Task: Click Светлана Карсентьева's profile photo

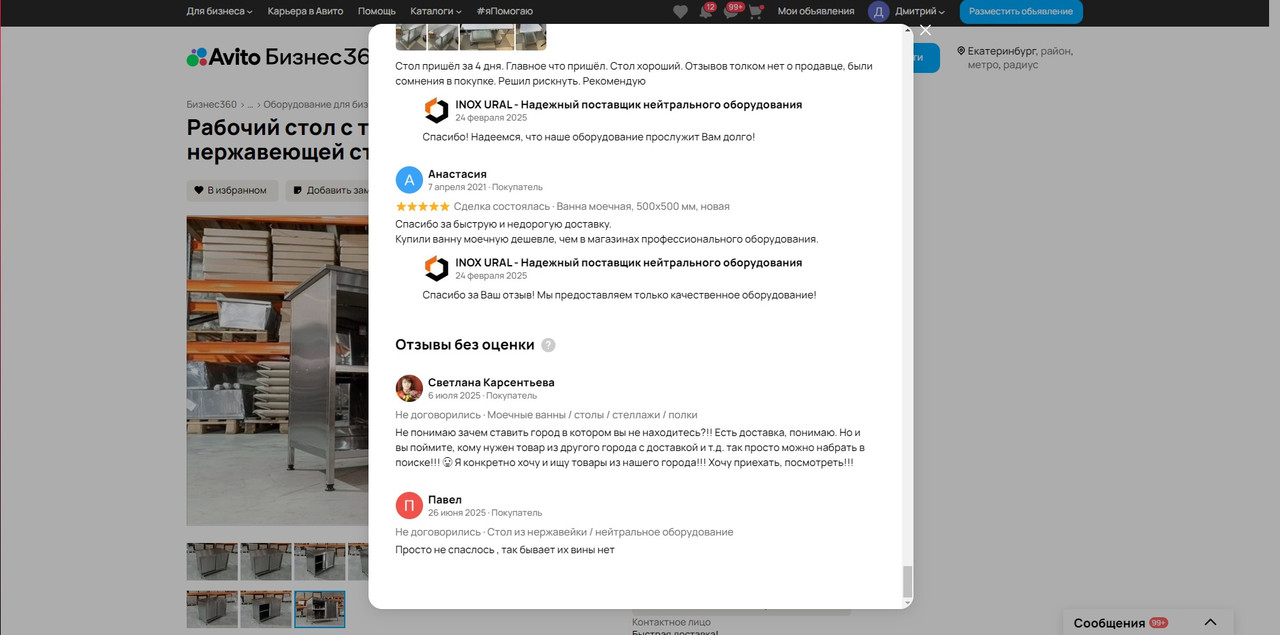Action: tap(409, 388)
